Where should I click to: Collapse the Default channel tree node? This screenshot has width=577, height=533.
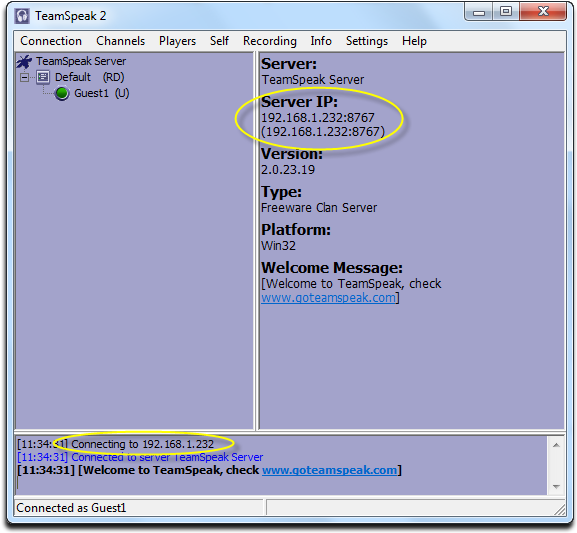24,77
